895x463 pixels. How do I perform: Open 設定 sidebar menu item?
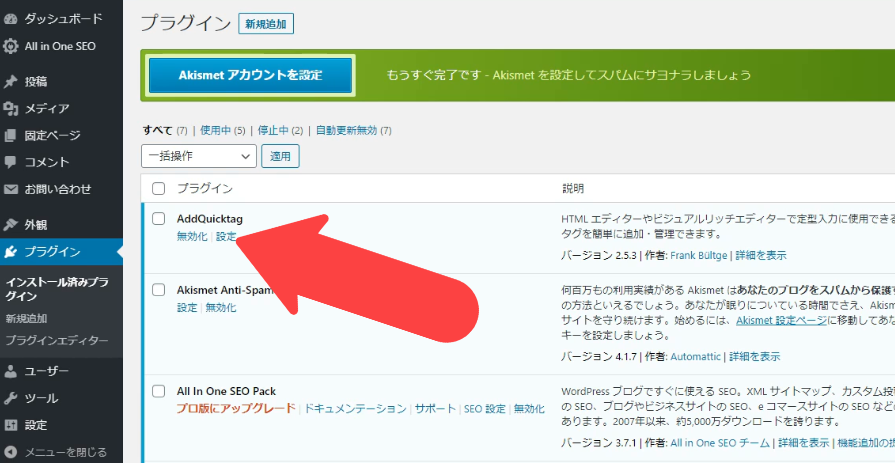pyautogui.click(x=35, y=425)
